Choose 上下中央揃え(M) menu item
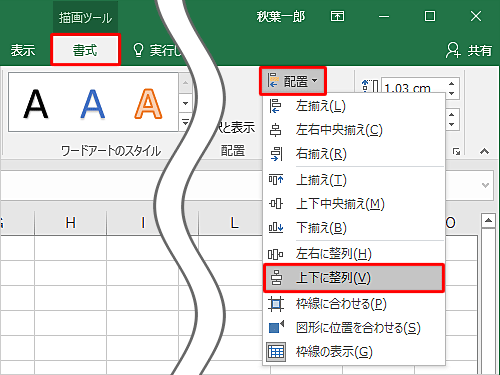Viewport: 500px width, 375px height. tap(354, 204)
